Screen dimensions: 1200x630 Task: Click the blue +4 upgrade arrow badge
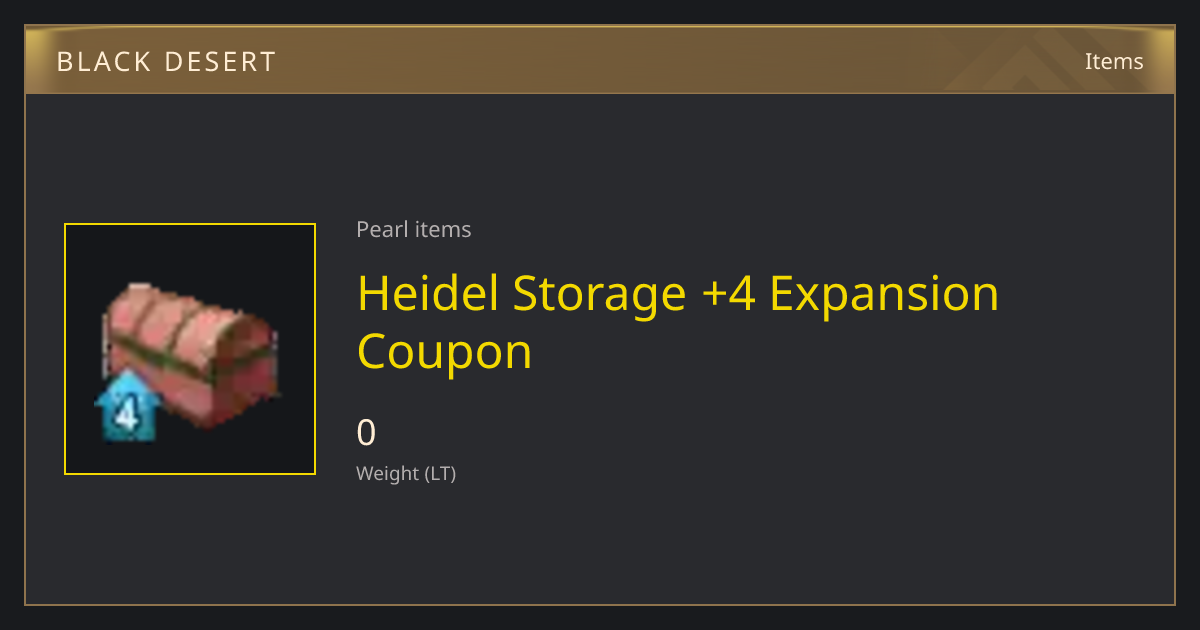pos(127,406)
